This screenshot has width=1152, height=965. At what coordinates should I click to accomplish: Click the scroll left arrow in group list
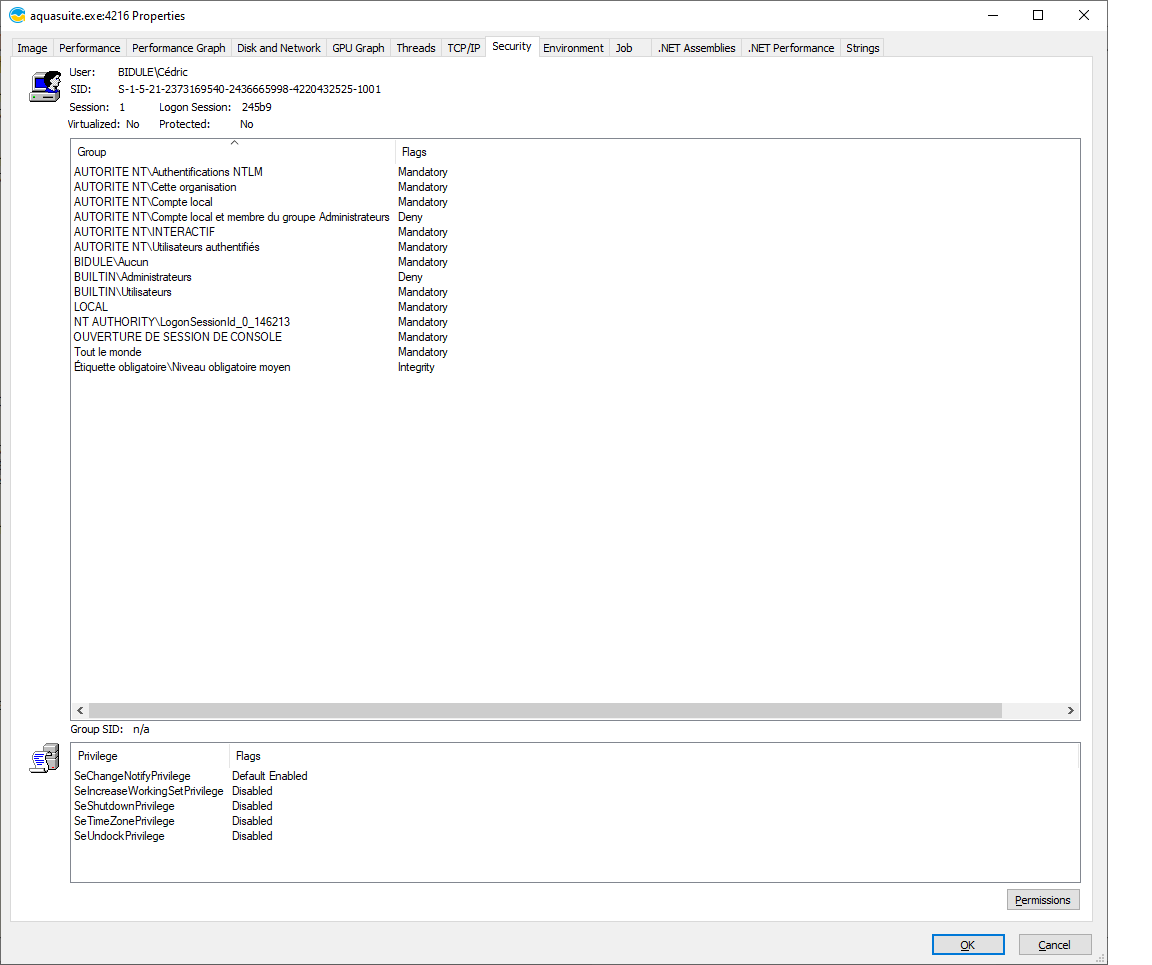point(80,710)
